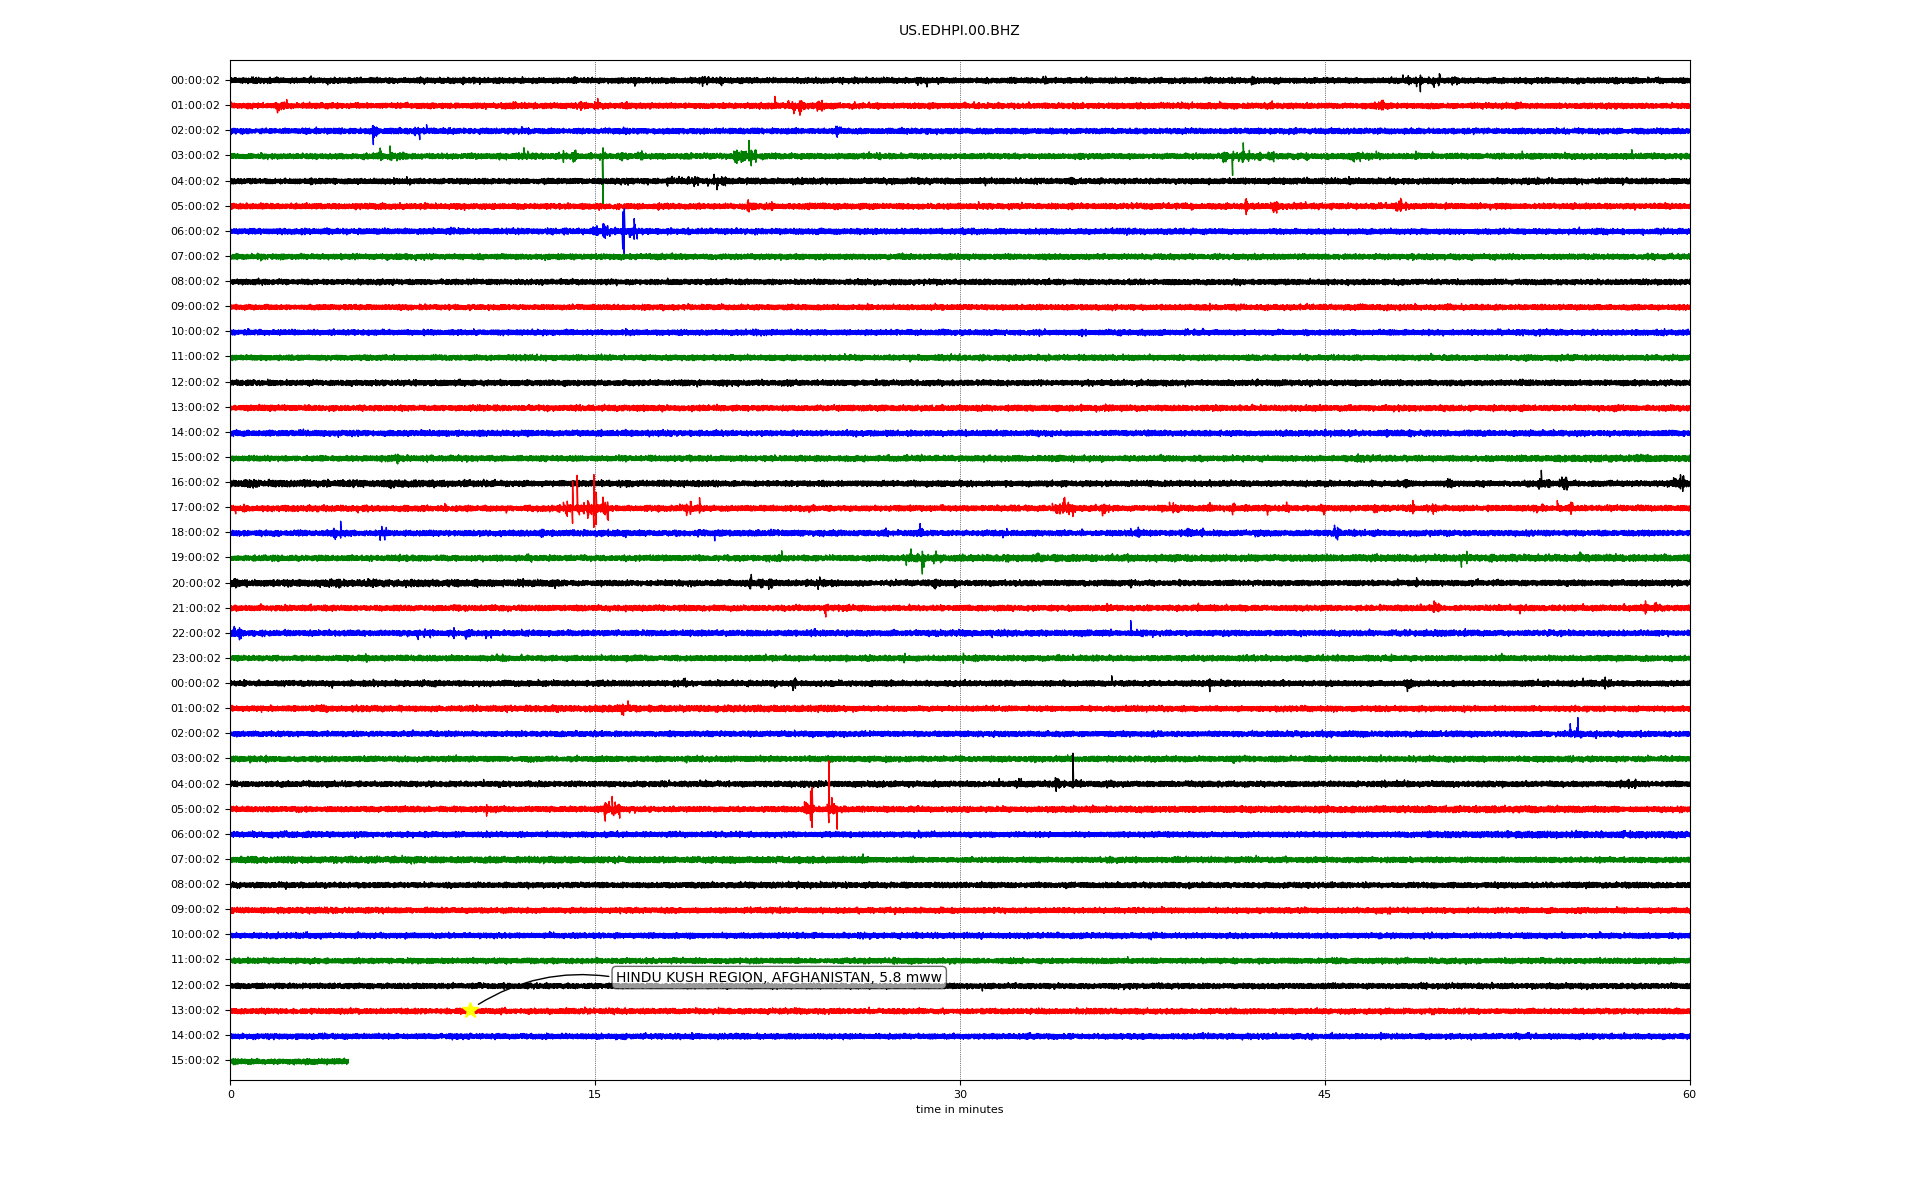The width and height of the screenshot is (1920, 1200).
Task: Click the large blue spike on the first 06:00:02 trace
Action: pos(623,231)
